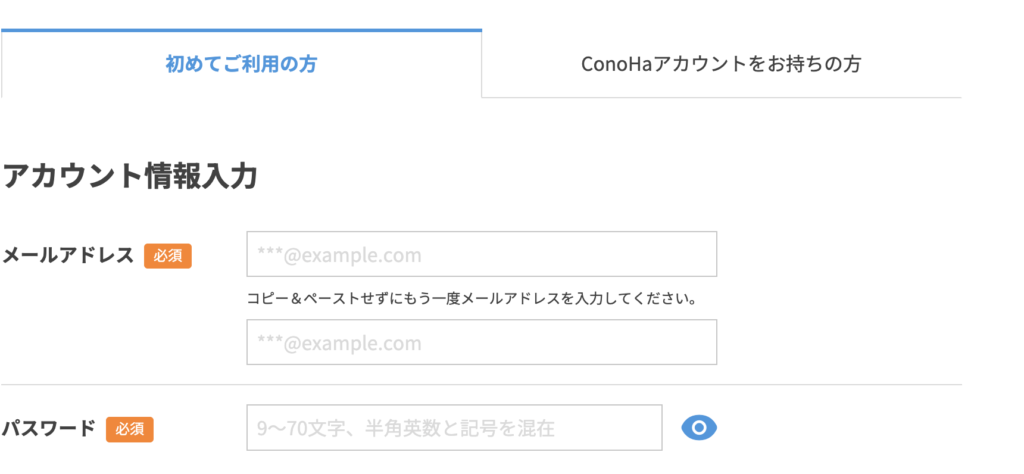Click the 必須 badge beside メールアドレス
1024x474 pixels.
click(x=168, y=256)
